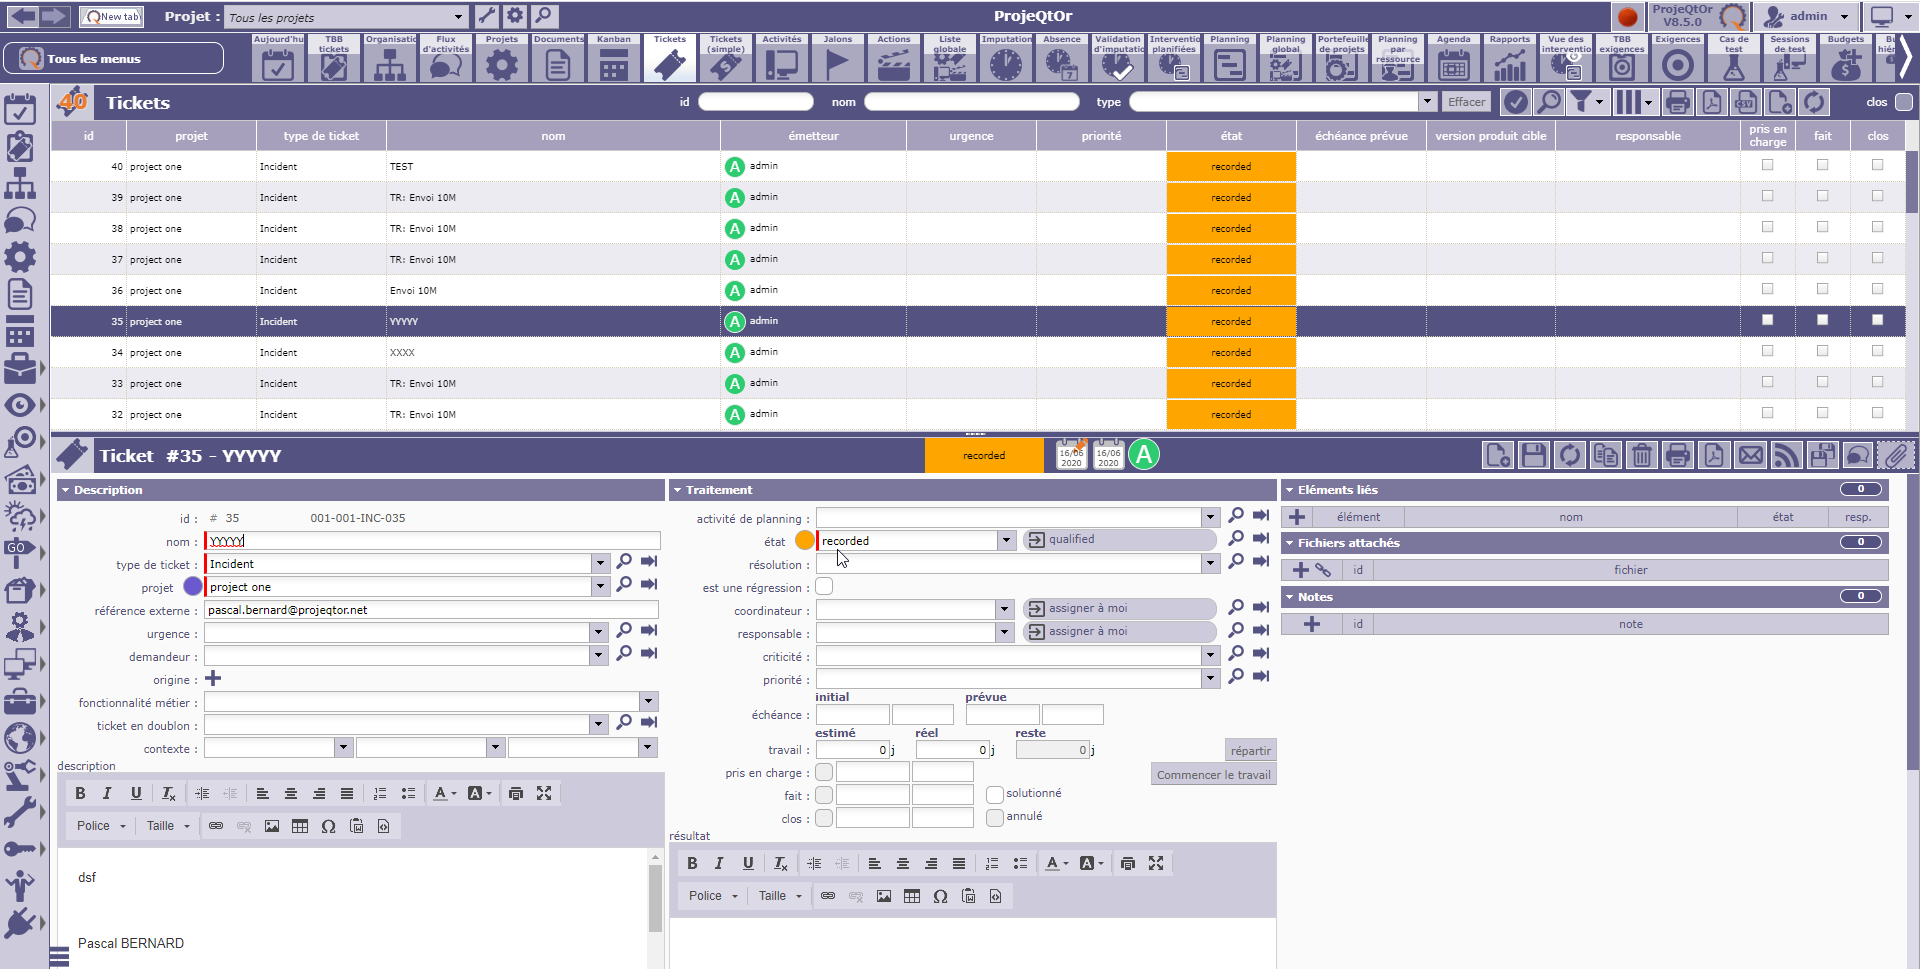Expand the 'état' recorded dropdown
The height and width of the screenshot is (969, 1920).
tap(1005, 541)
